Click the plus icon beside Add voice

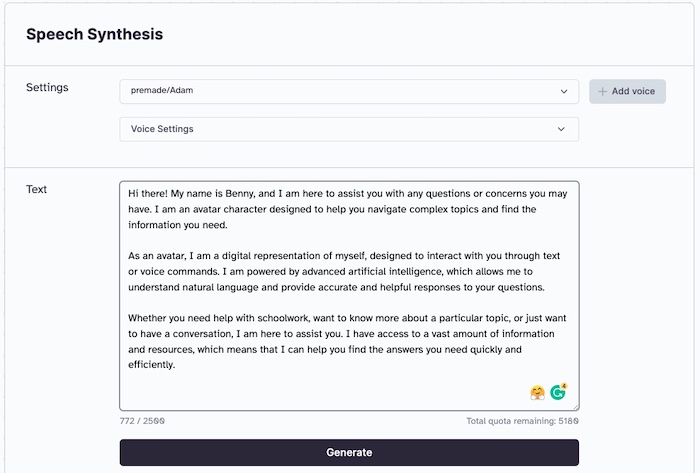pyautogui.click(x=602, y=91)
